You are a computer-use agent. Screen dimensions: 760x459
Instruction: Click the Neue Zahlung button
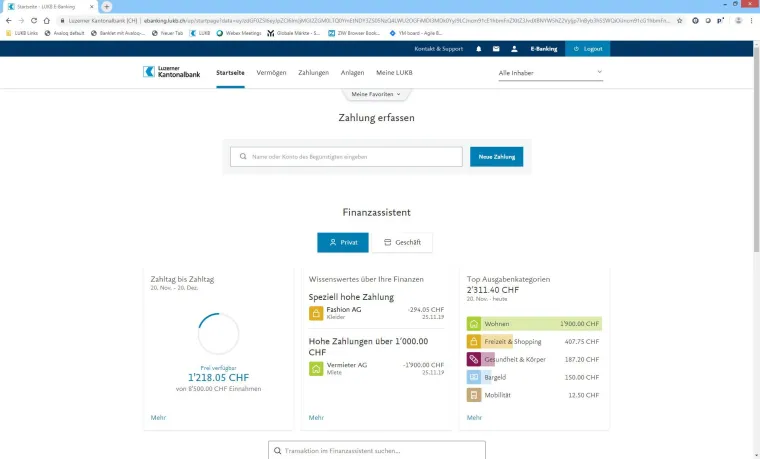[496, 157]
